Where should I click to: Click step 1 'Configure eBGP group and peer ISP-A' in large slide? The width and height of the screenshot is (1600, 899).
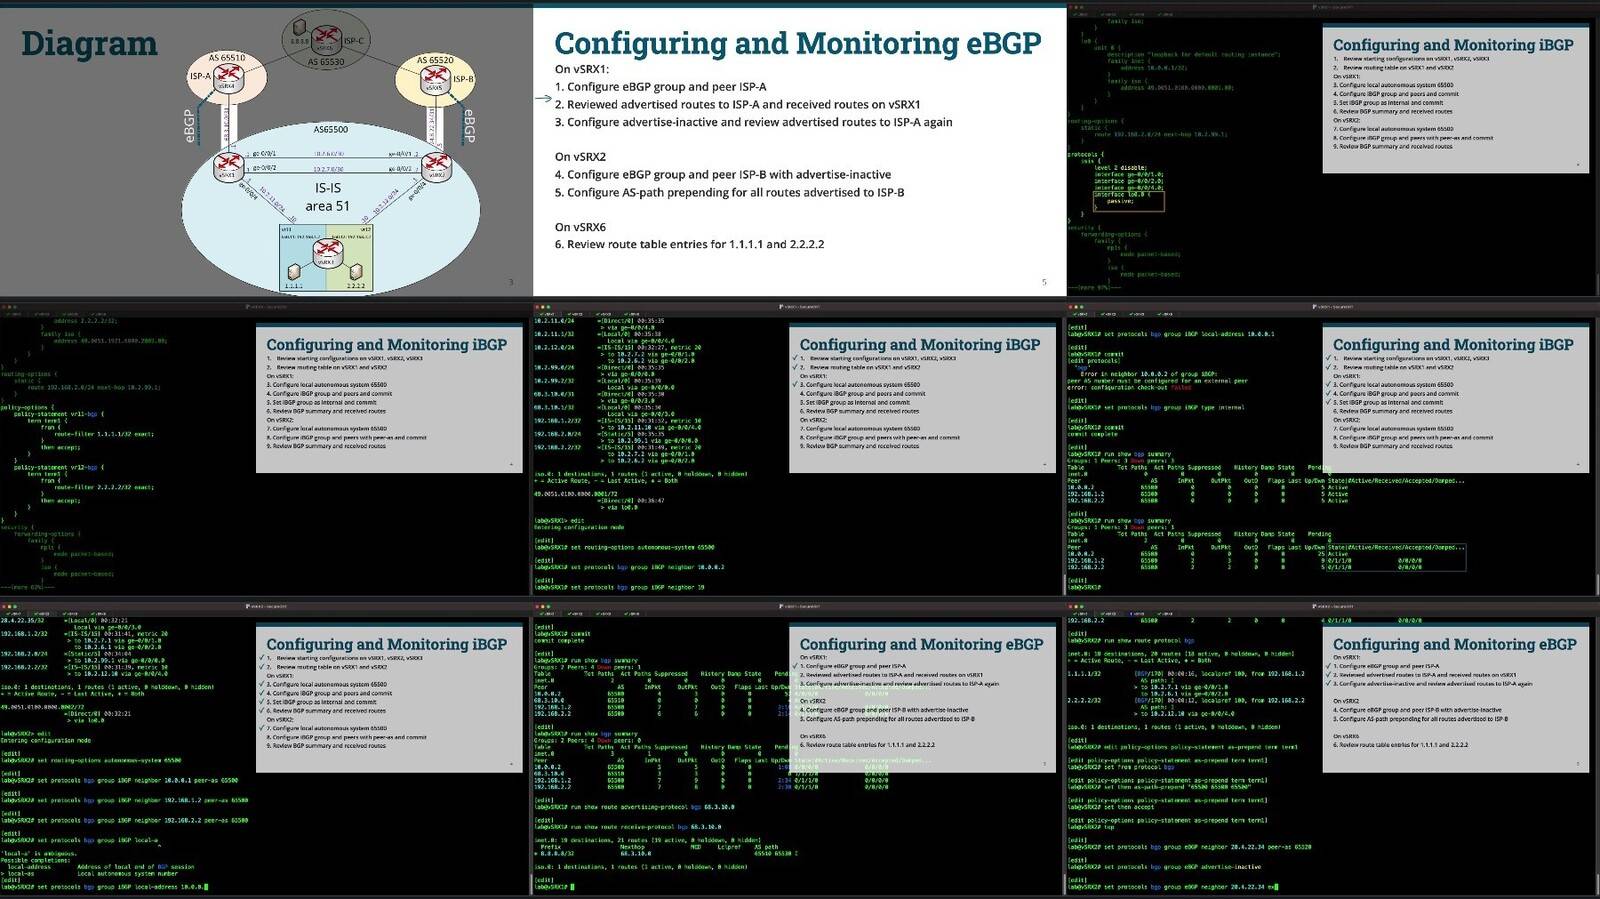click(x=661, y=87)
